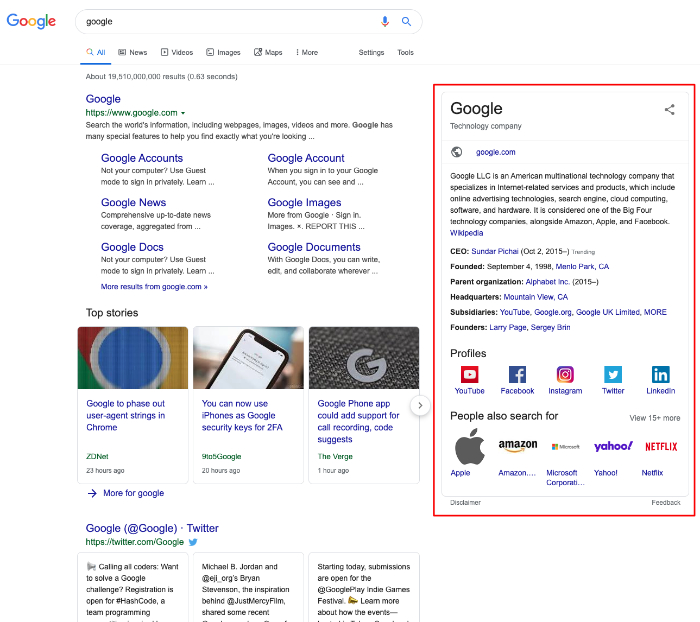
Task: Open the Menlo Park, CA link
Action: [582, 267]
